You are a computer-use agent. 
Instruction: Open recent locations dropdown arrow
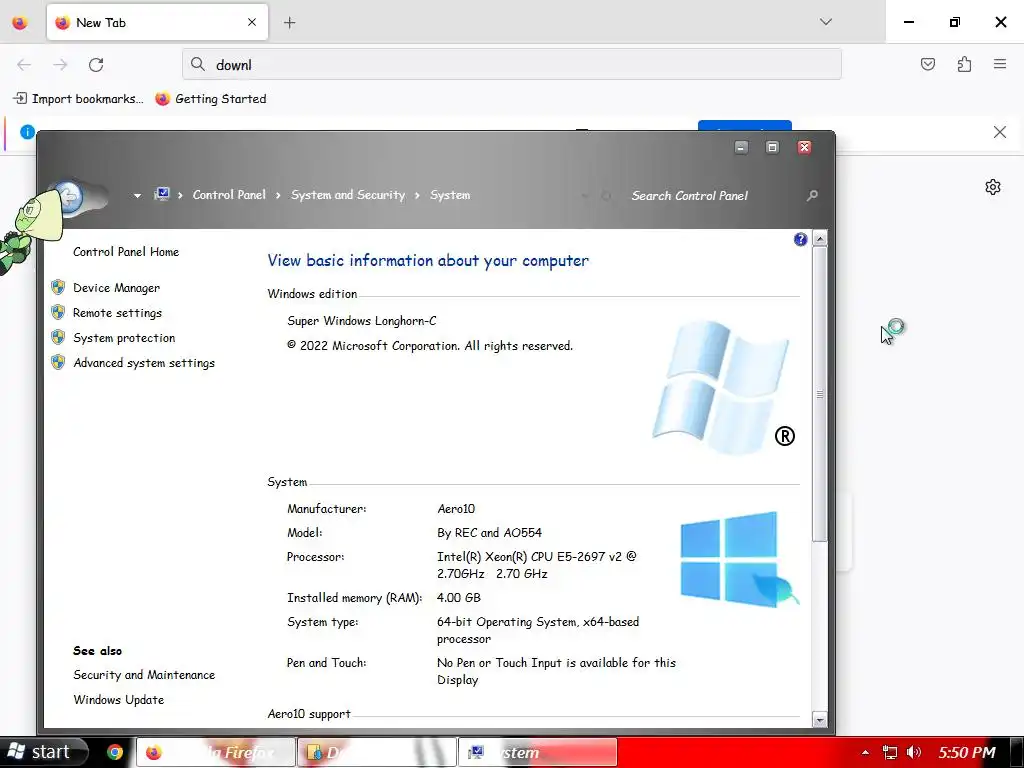[x=137, y=195]
